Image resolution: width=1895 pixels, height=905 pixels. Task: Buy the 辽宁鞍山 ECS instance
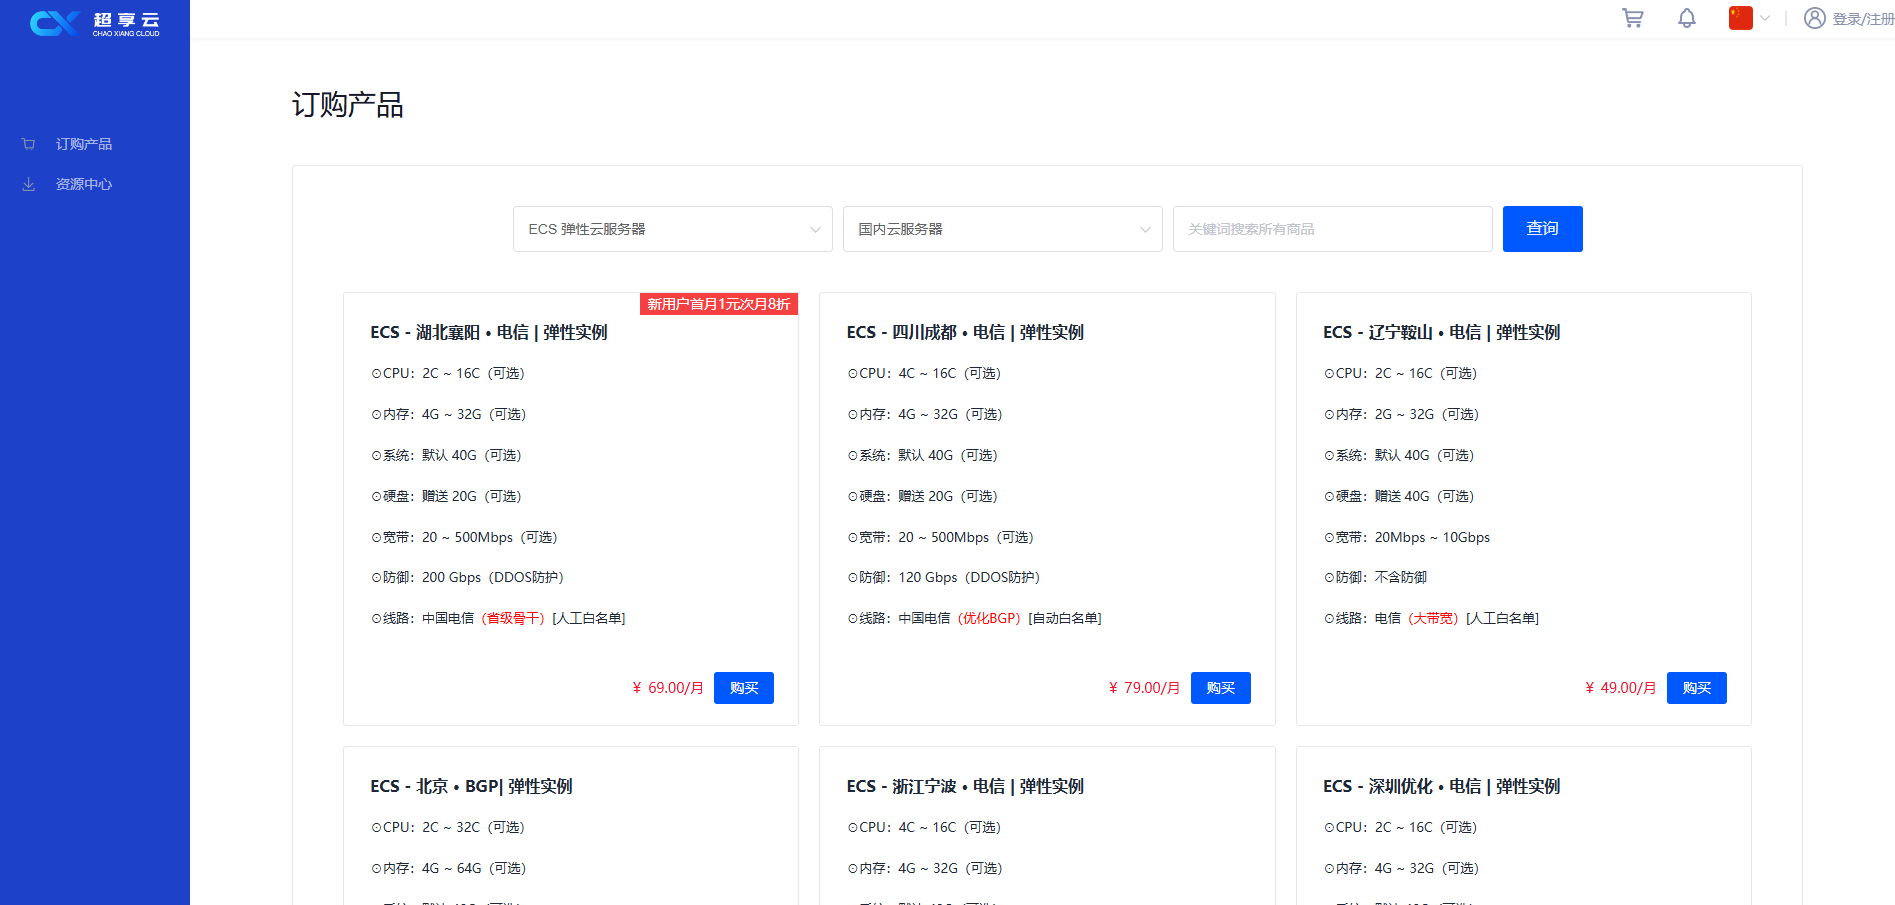[1696, 688]
